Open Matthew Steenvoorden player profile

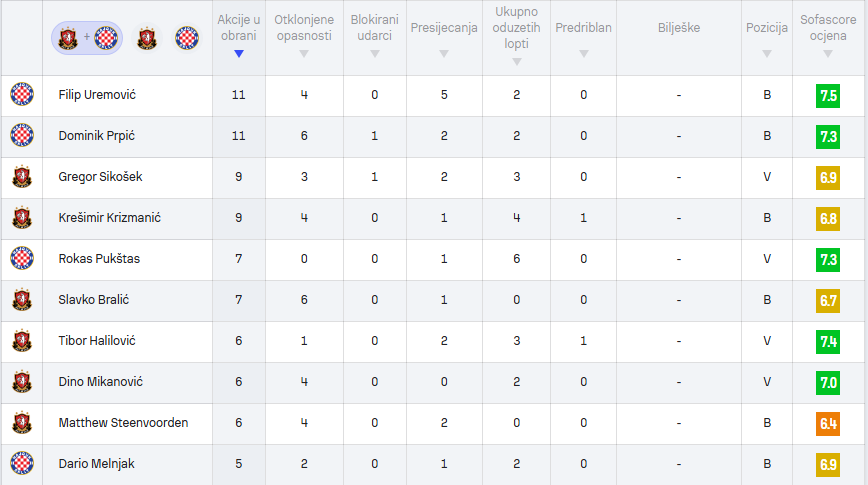tap(123, 422)
